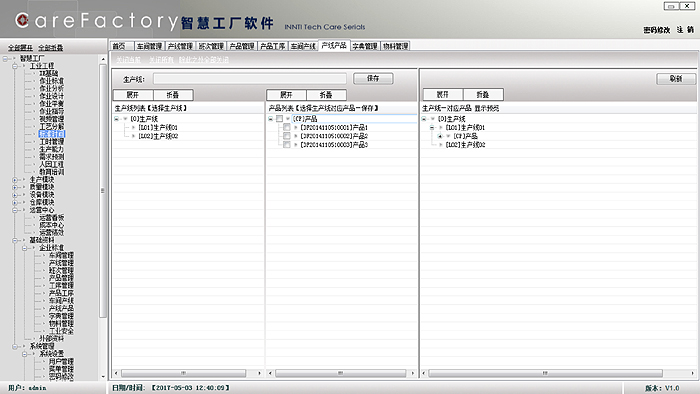Expand the 生产模块 node

pyautogui.click(x=15, y=180)
